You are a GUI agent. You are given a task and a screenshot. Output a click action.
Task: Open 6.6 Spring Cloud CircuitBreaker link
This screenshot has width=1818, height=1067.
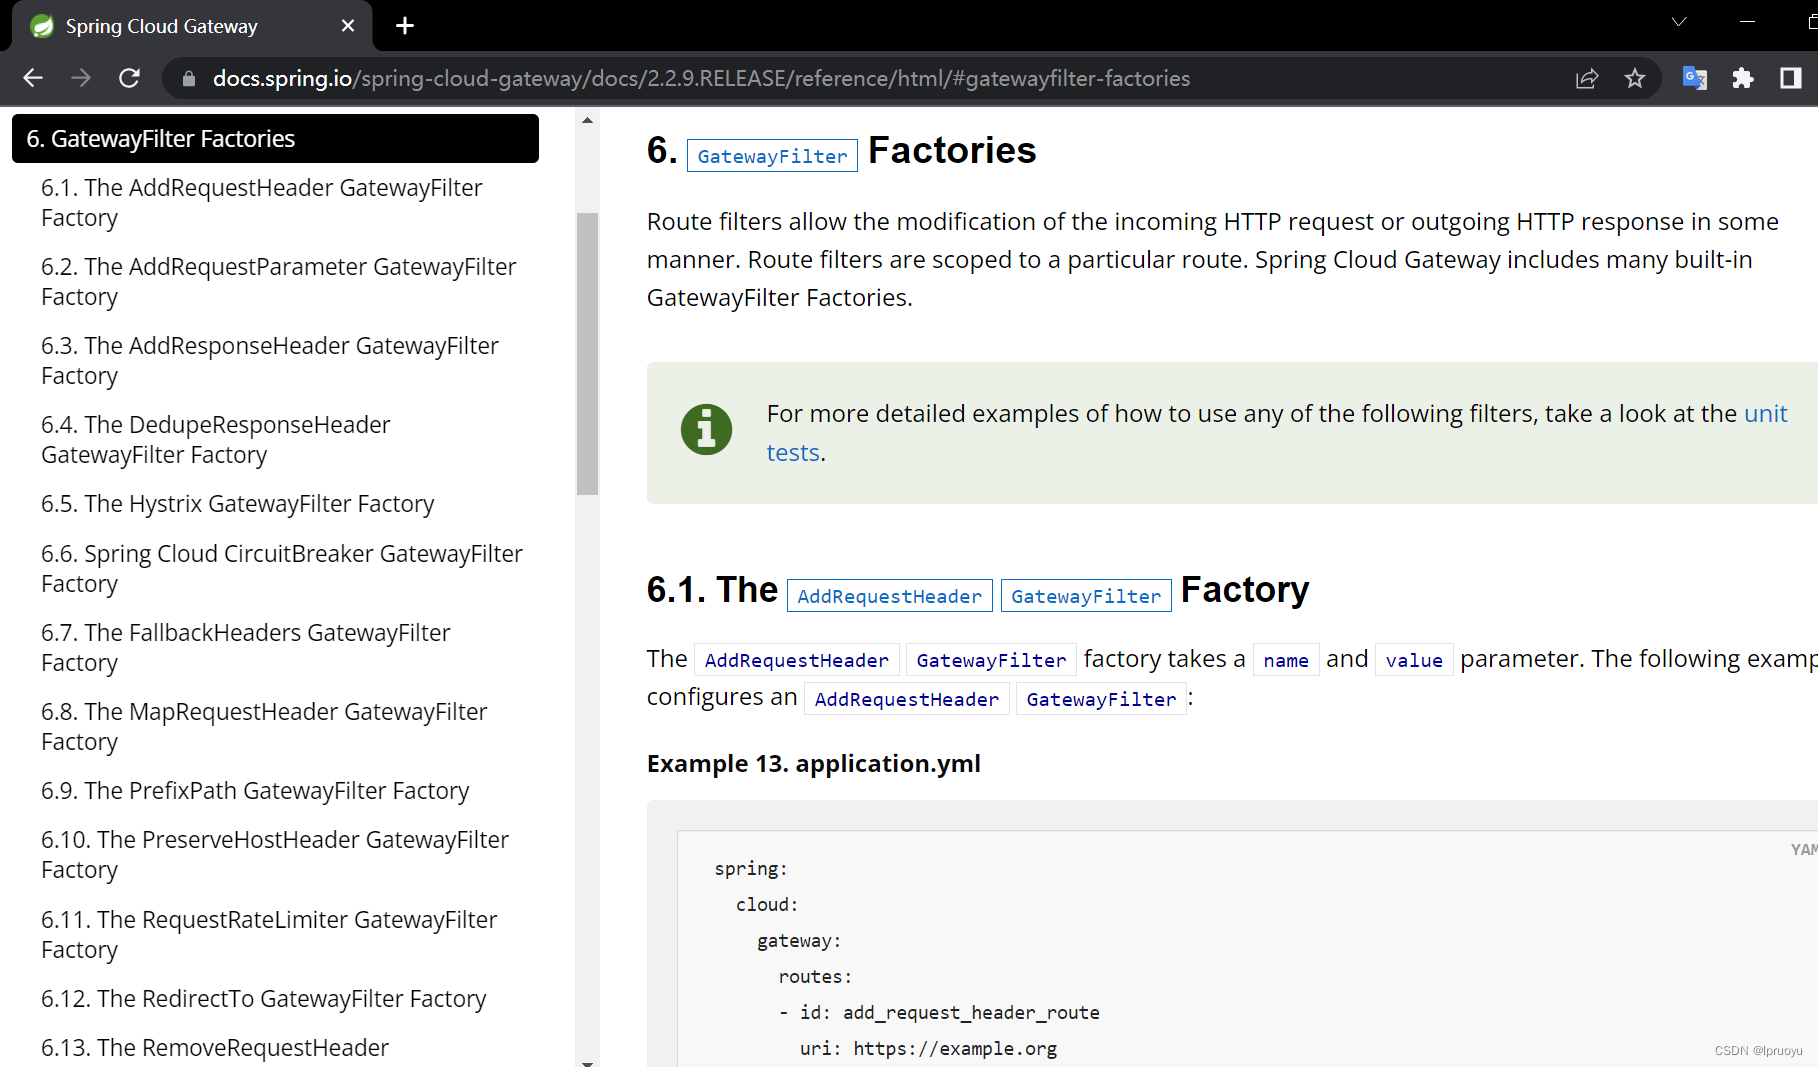click(x=282, y=569)
